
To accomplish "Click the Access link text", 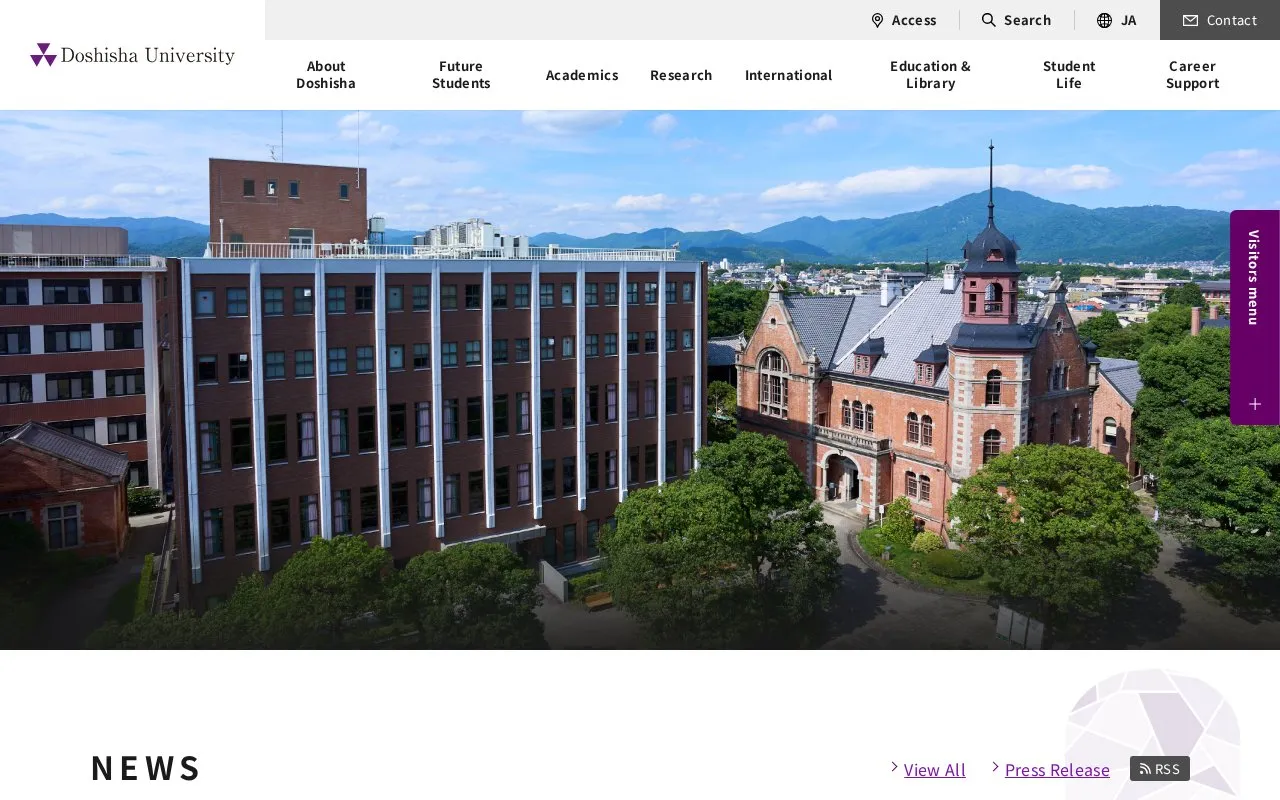I will point(914,20).
